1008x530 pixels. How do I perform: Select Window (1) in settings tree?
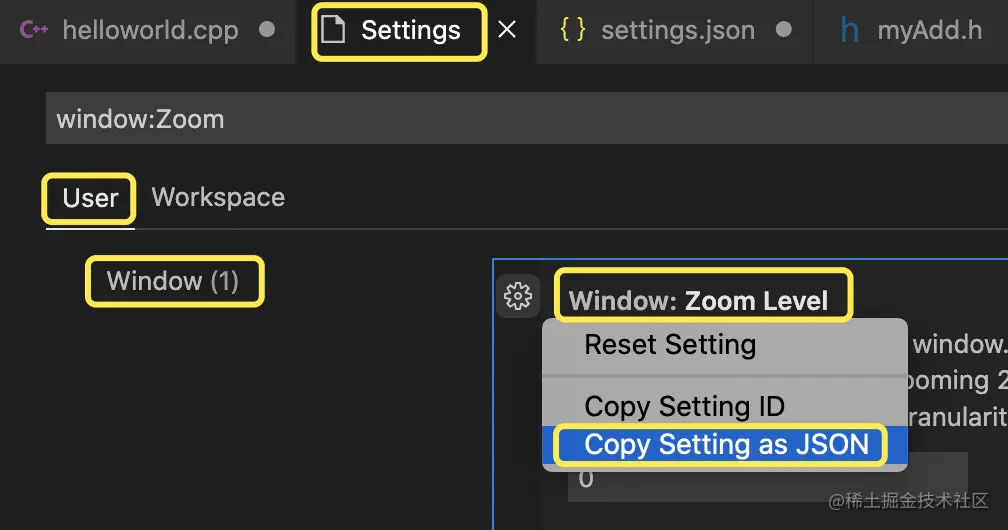coord(173,281)
